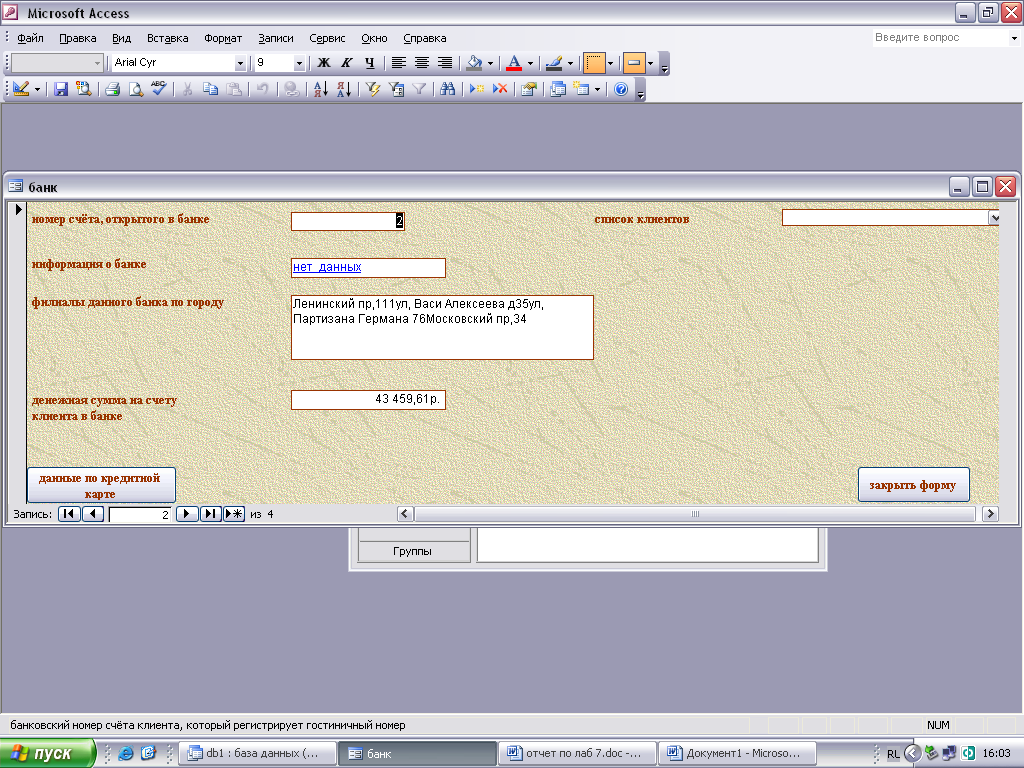
Task: Open line color dropdown arrow
Action: click(570, 63)
